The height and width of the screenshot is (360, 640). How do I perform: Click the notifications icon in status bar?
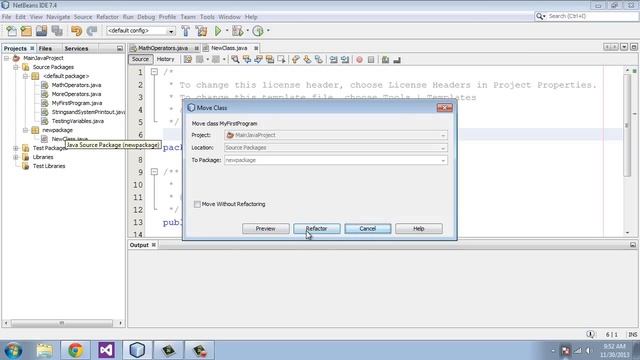[x=590, y=334]
